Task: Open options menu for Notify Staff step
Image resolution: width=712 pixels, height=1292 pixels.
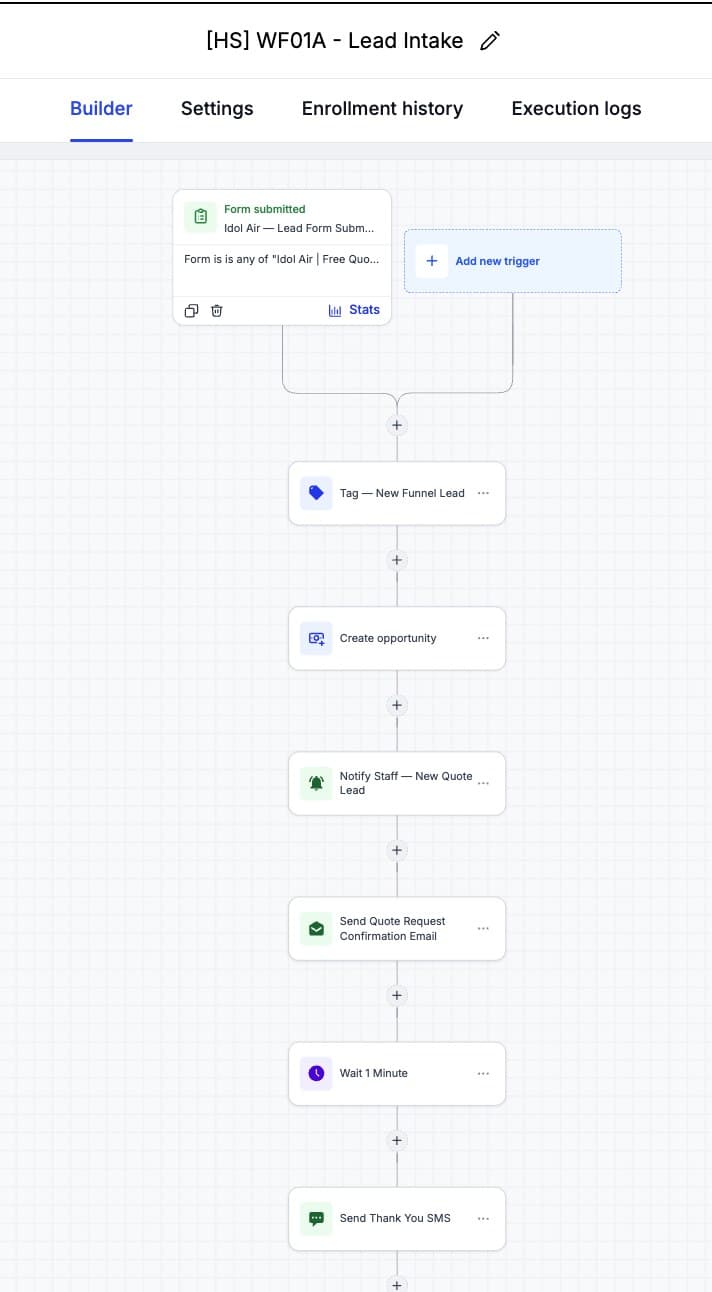Action: tap(484, 783)
